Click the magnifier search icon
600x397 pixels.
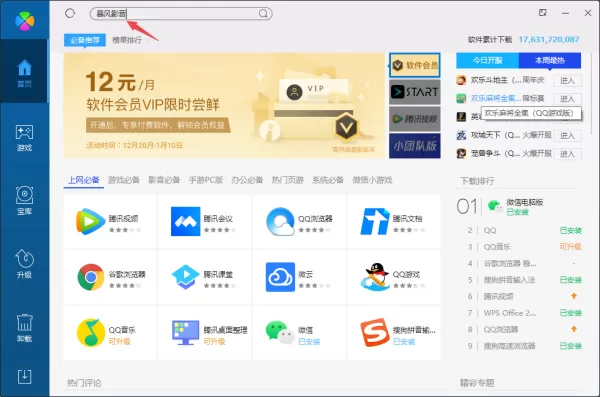coord(263,14)
